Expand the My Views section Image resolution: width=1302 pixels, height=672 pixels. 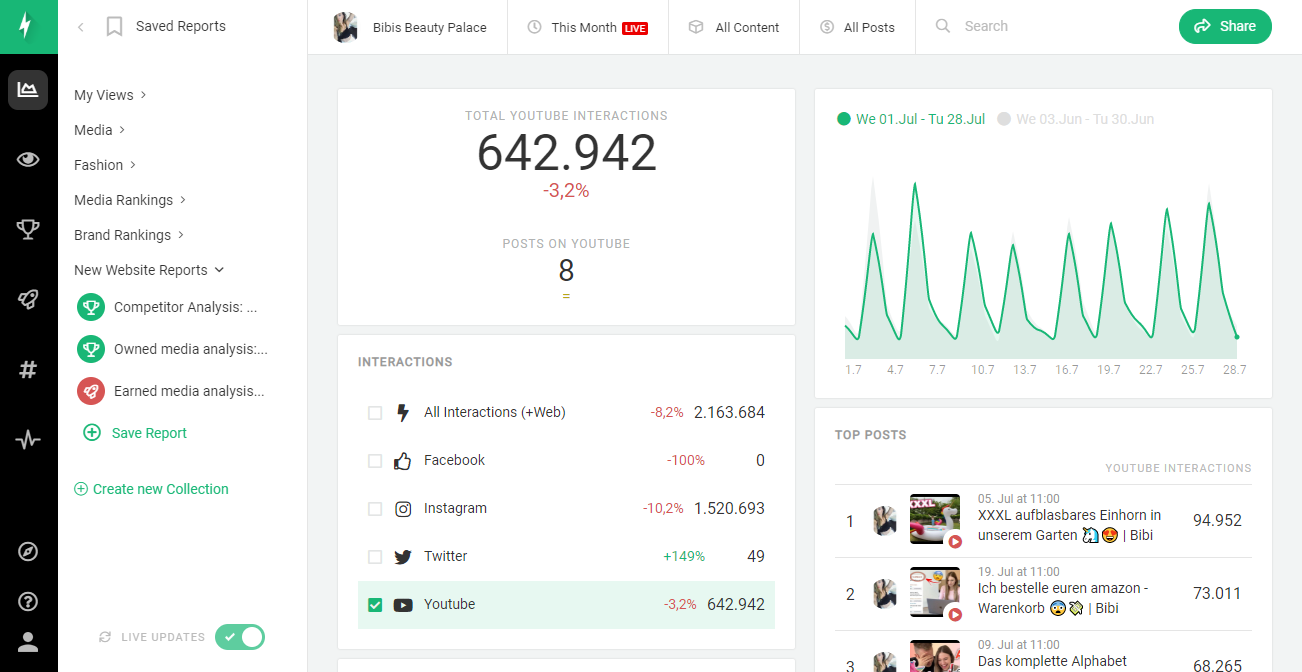tap(110, 95)
